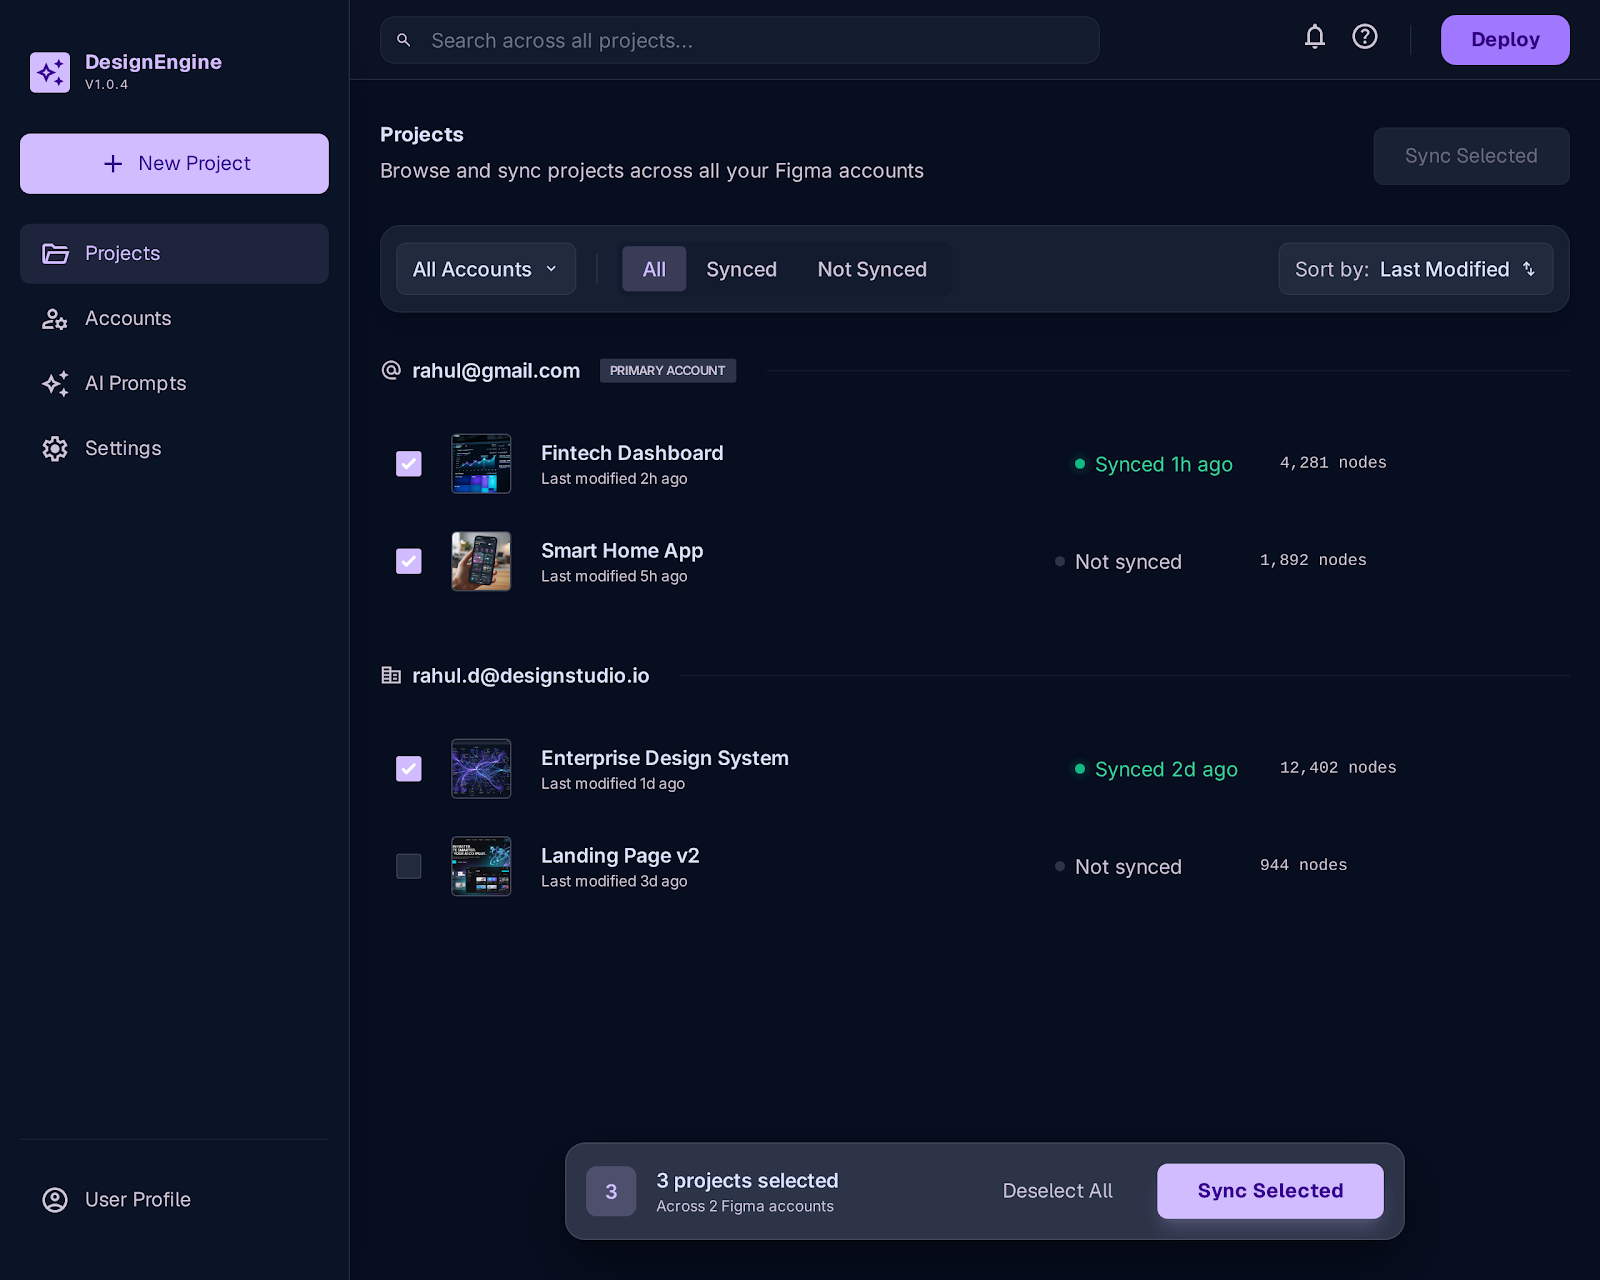The height and width of the screenshot is (1280, 1600).
Task: Open AI Prompts in the sidebar
Action: point(174,384)
